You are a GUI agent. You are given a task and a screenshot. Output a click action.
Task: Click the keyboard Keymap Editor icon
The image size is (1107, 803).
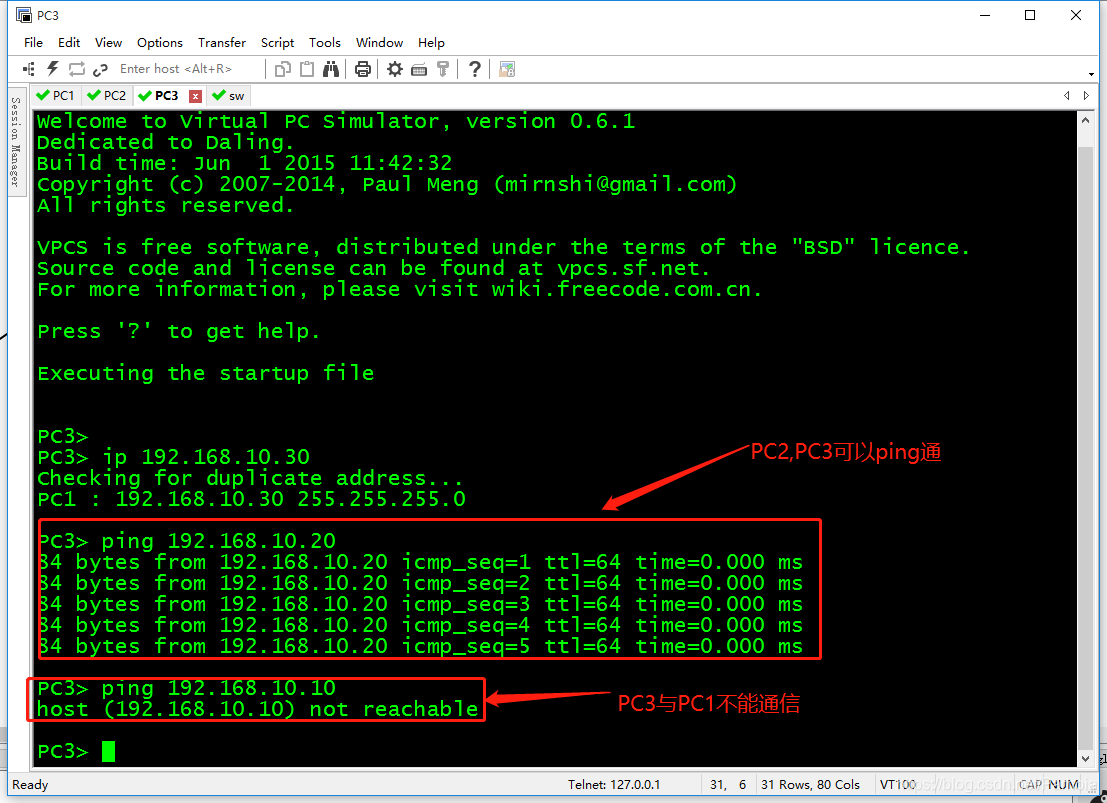pyautogui.click(x=419, y=69)
